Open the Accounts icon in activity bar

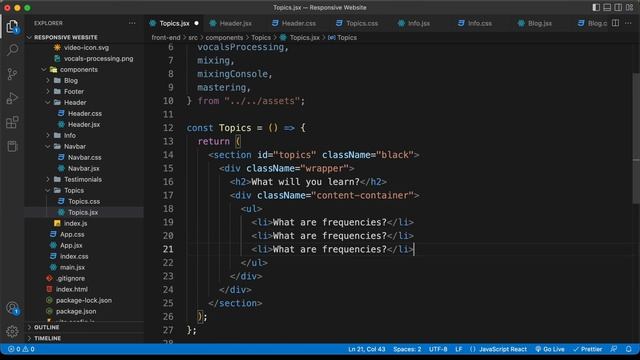[x=12, y=308]
